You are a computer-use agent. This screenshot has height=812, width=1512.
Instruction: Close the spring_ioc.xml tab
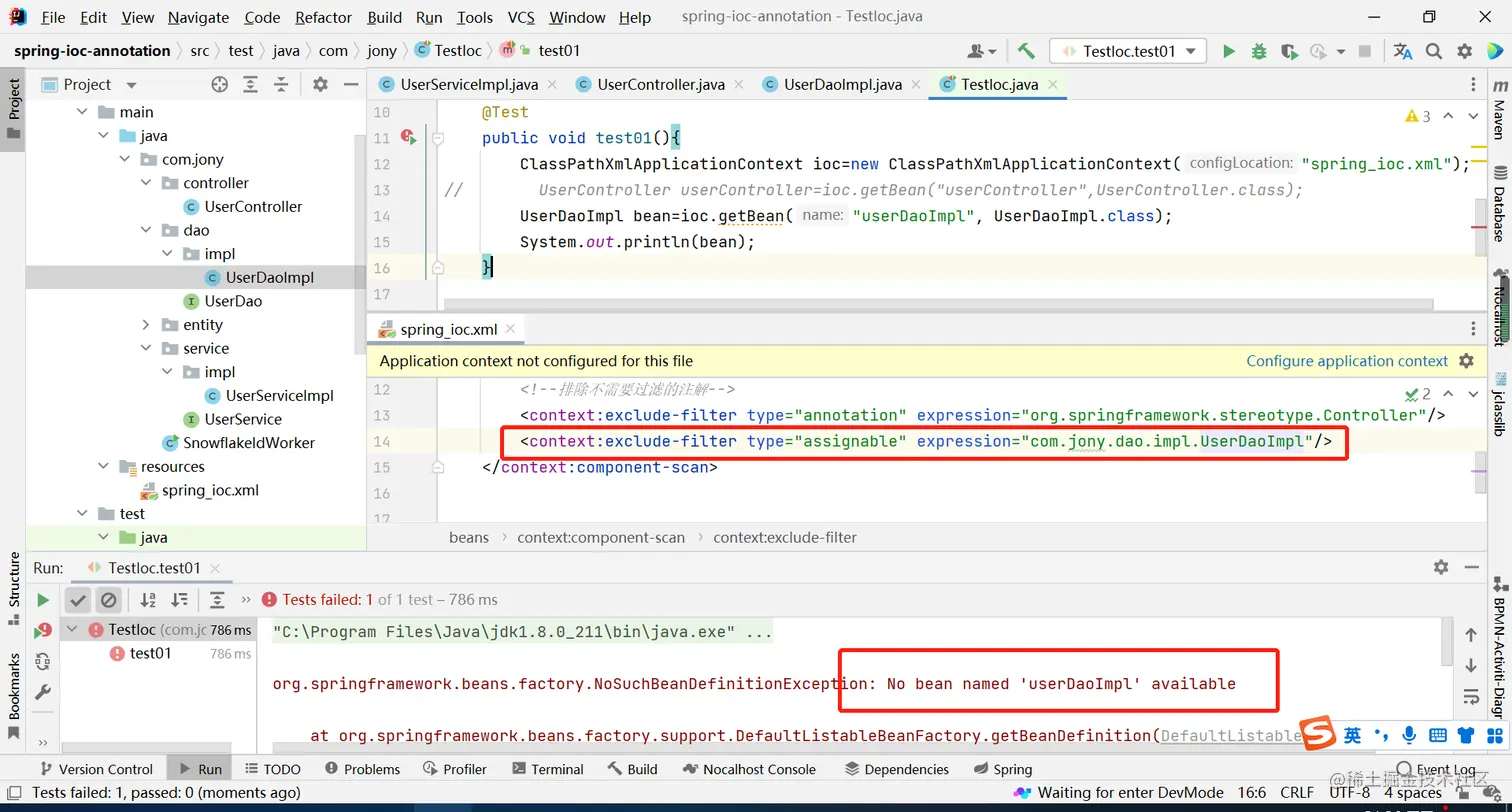(x=511, y=329)
